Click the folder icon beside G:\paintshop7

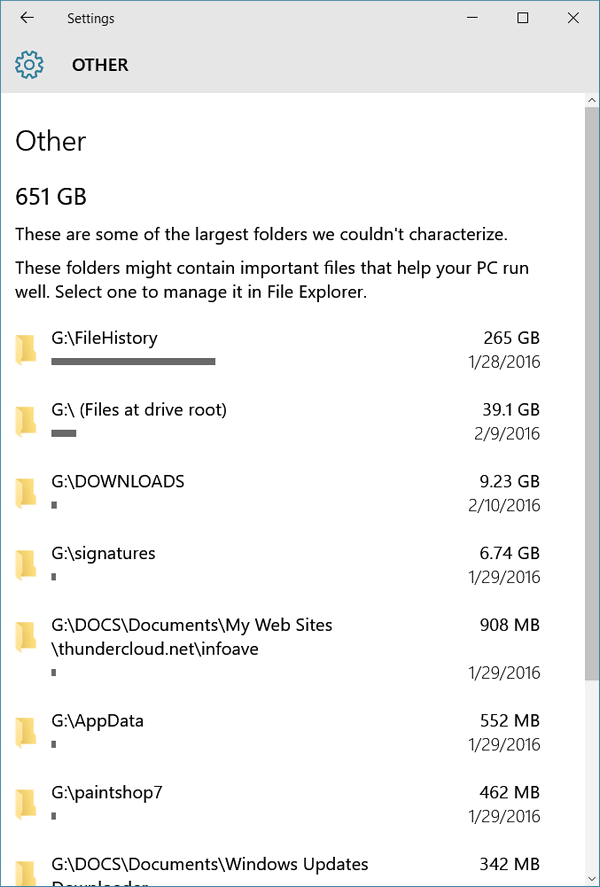(x=26, y=804)
